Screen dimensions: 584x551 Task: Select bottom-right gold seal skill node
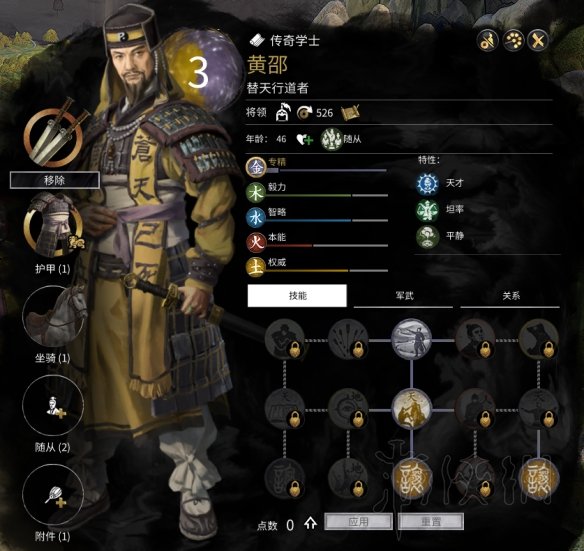coord(539,479)
